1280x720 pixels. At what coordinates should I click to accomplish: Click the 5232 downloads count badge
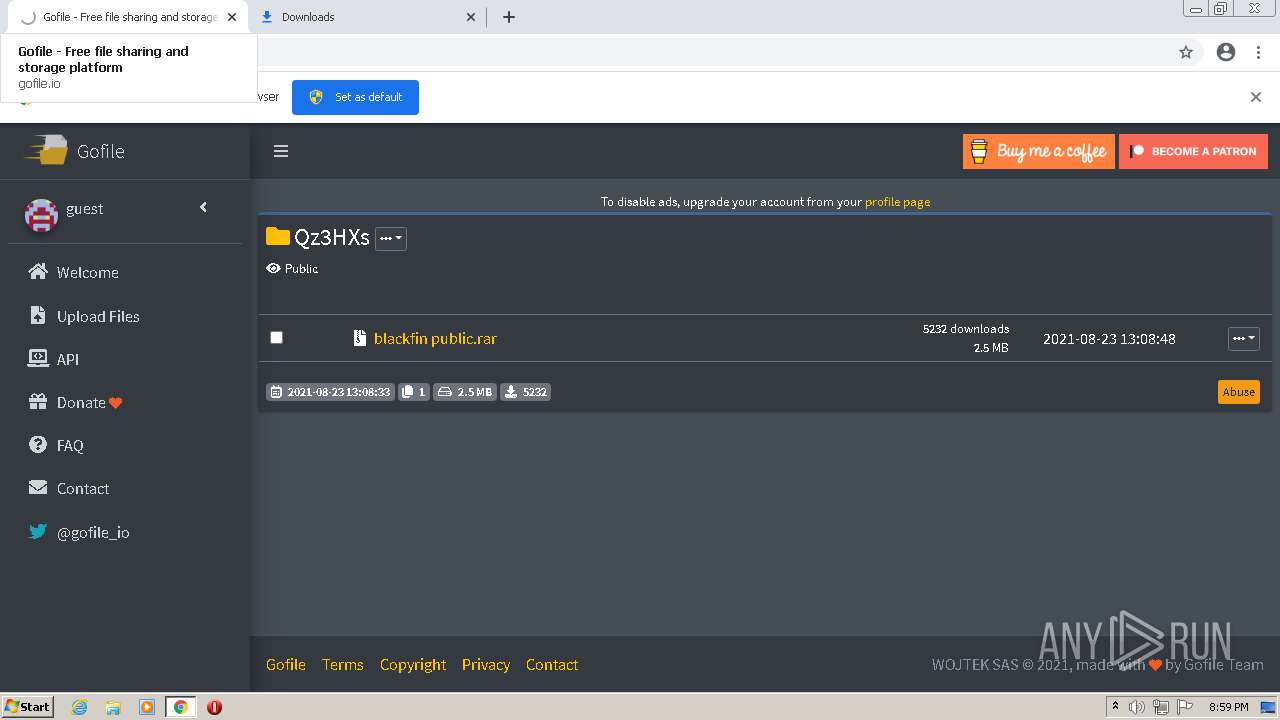(x=526, y=392)
